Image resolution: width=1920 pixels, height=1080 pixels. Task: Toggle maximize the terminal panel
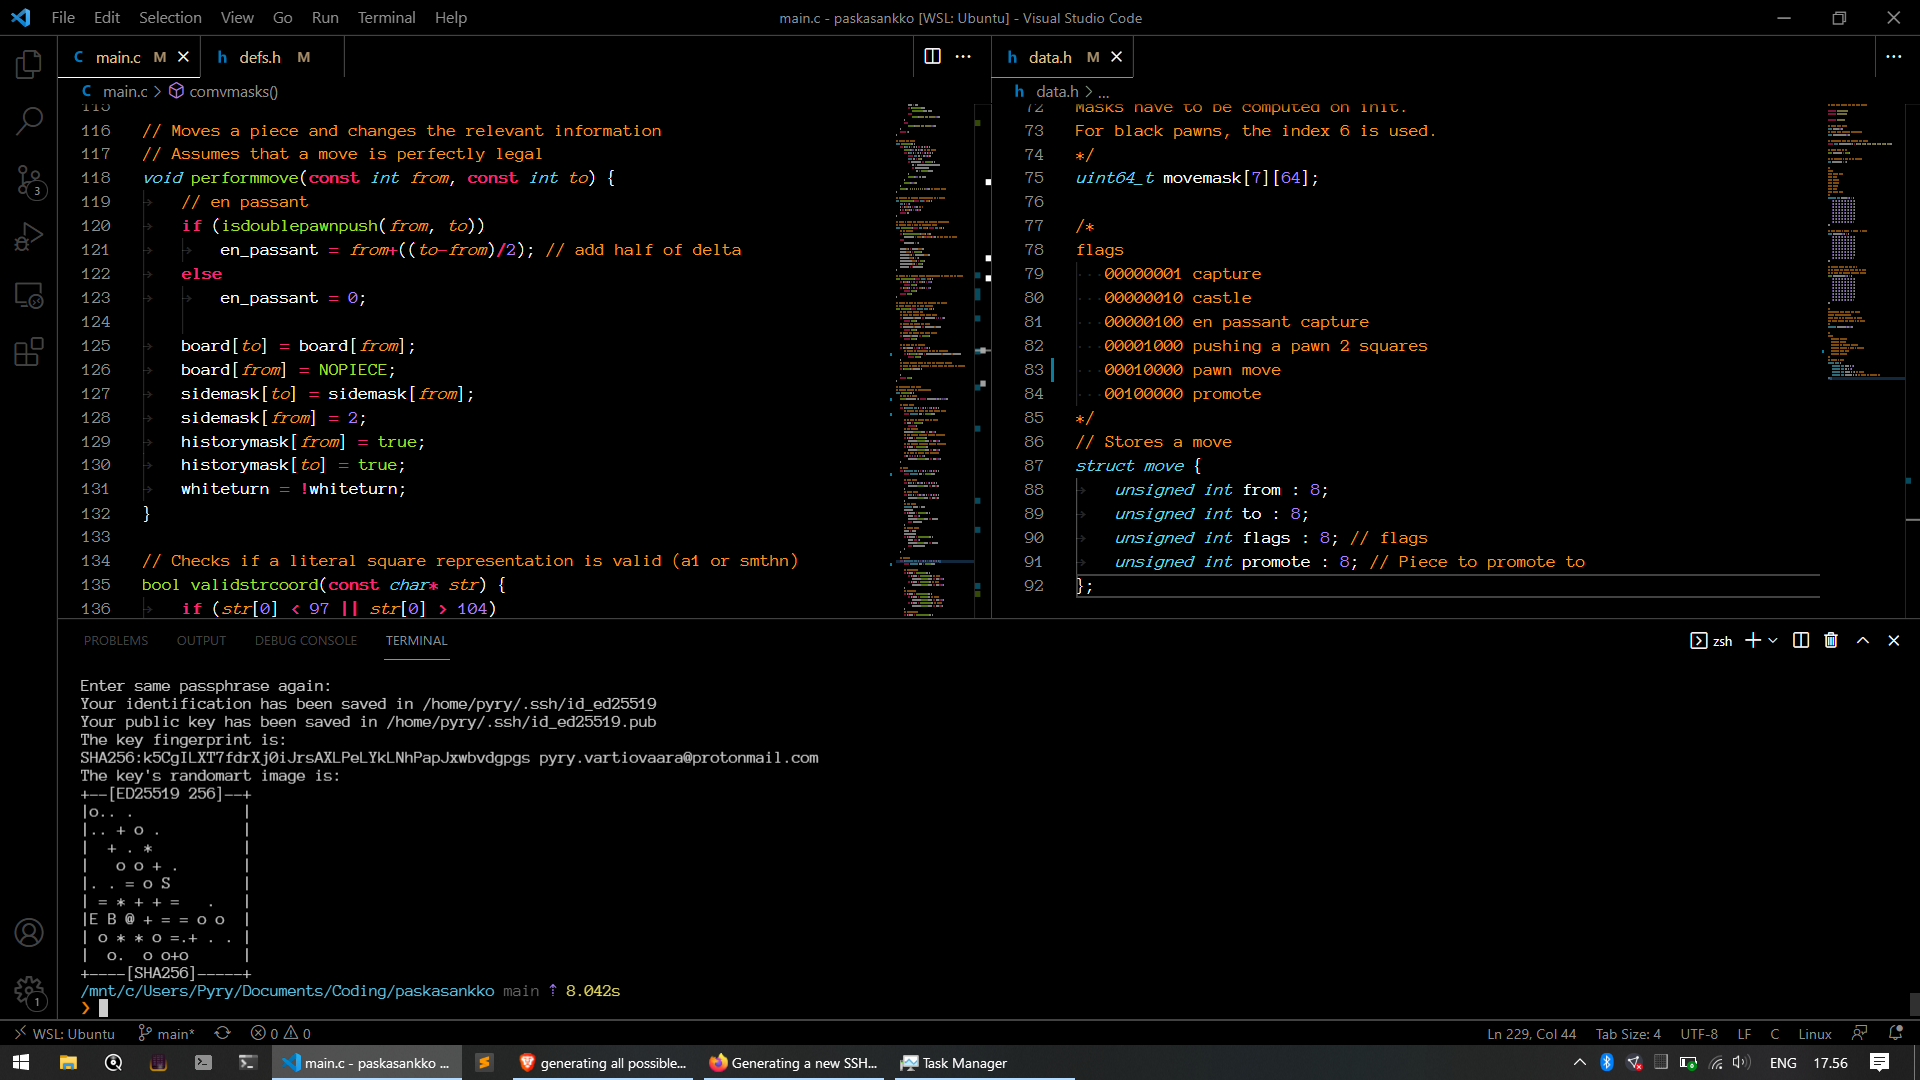1862,640
